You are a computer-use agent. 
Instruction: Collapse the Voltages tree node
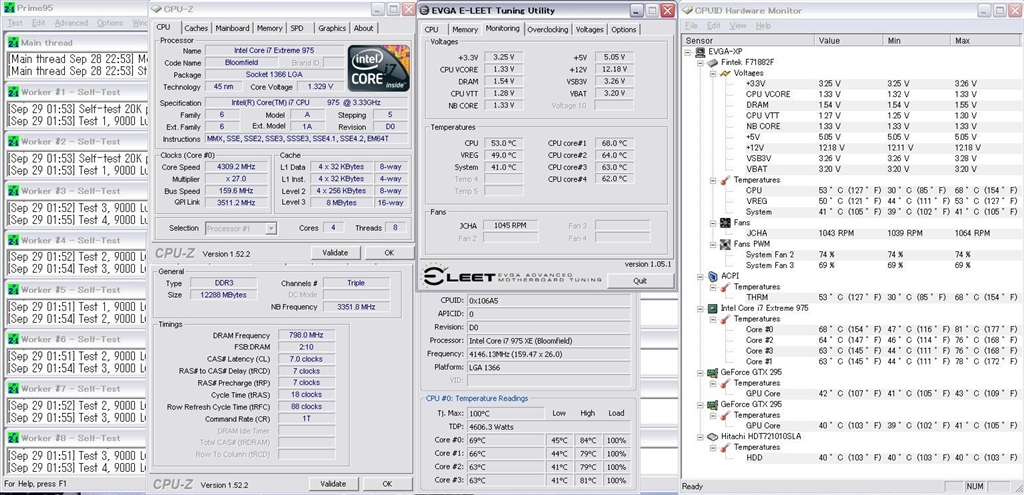pos(711,73)
